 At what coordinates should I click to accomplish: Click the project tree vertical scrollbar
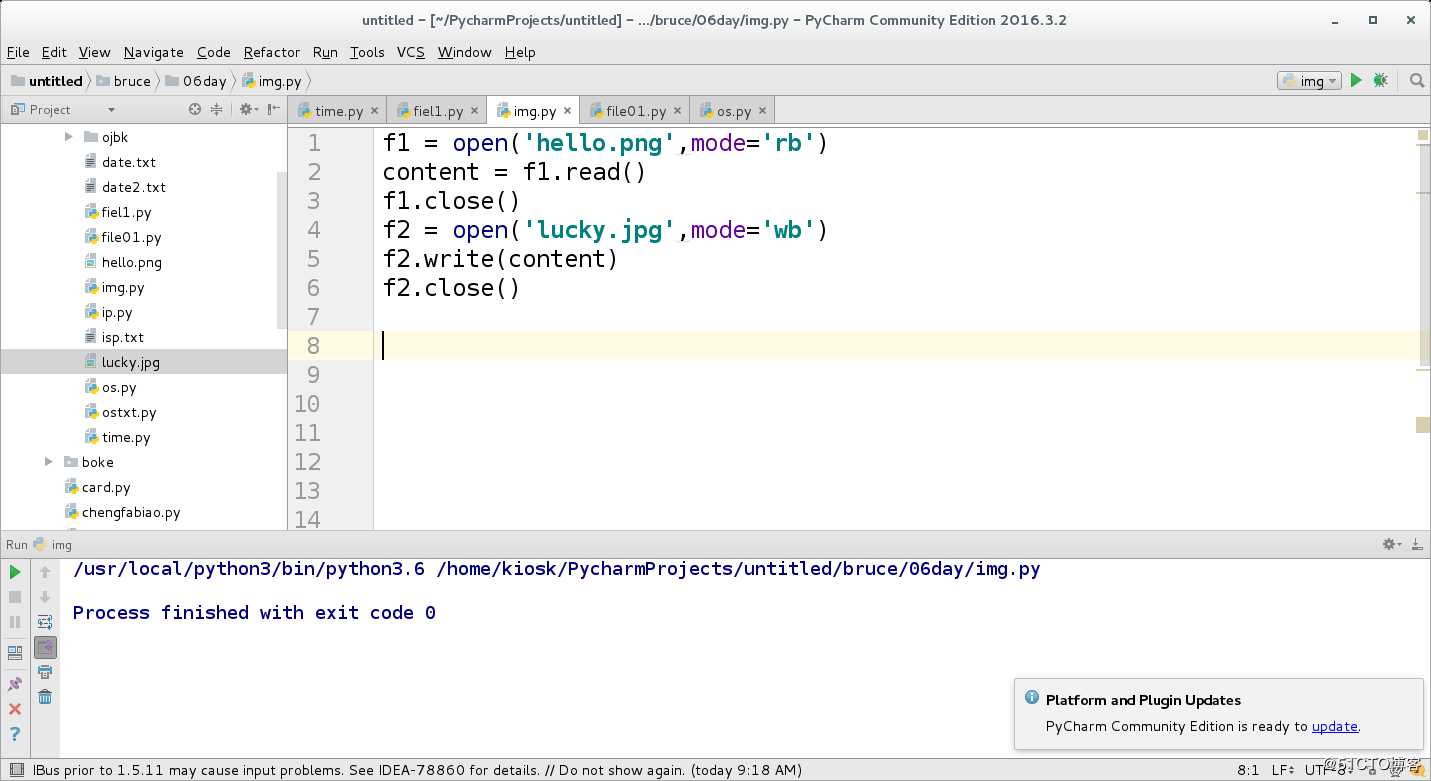281,250
